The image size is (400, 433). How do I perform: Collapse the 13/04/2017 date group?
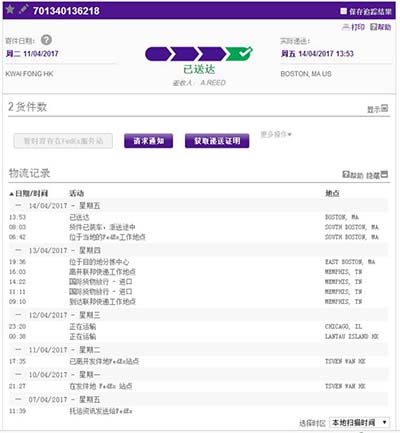pos(18,250)
